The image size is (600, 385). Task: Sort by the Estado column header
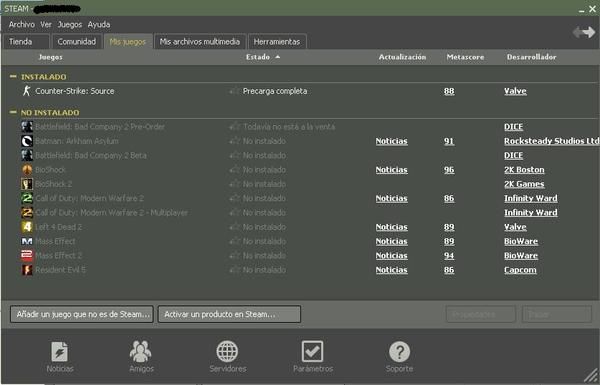coord(262,57)
